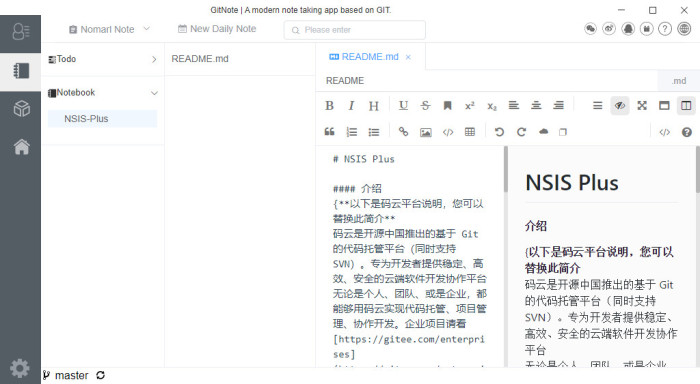Redo the last edit
This screenshot has width=700, height=384.
521,132
